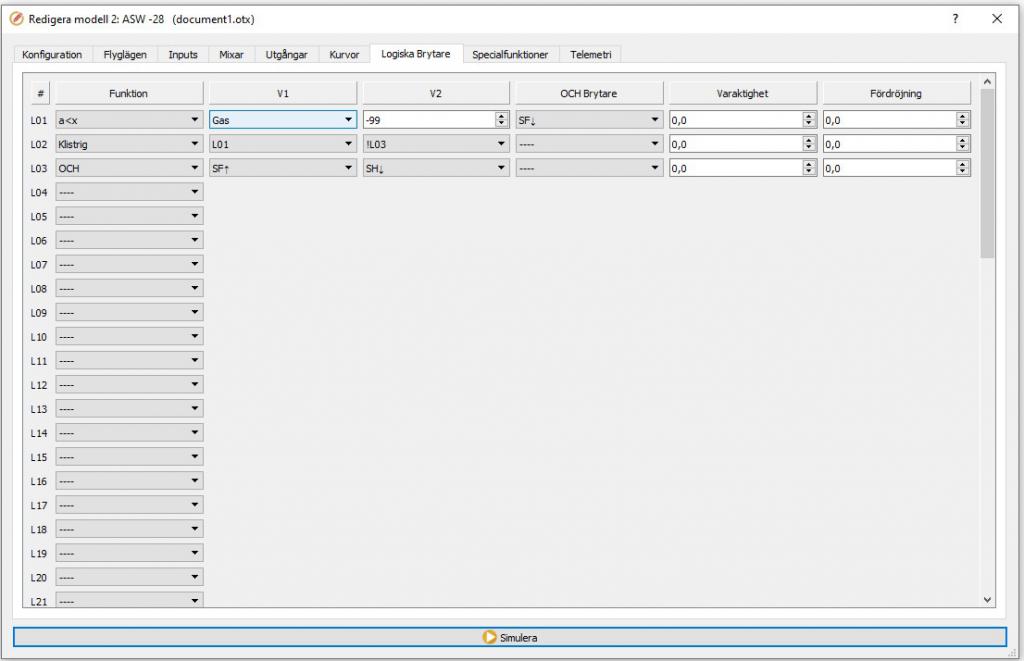Click the Funktion column header
Viewport: 1024px width, 661px height.
tap(129, 93)
